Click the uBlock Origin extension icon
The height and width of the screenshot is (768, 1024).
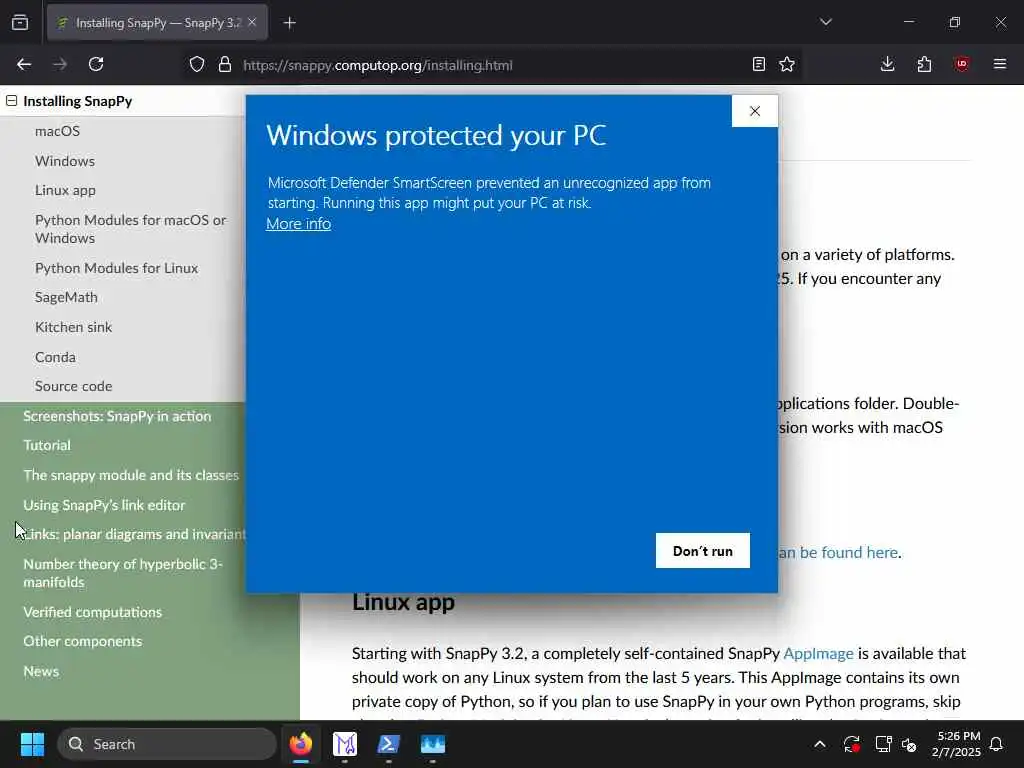pos(961,64)
